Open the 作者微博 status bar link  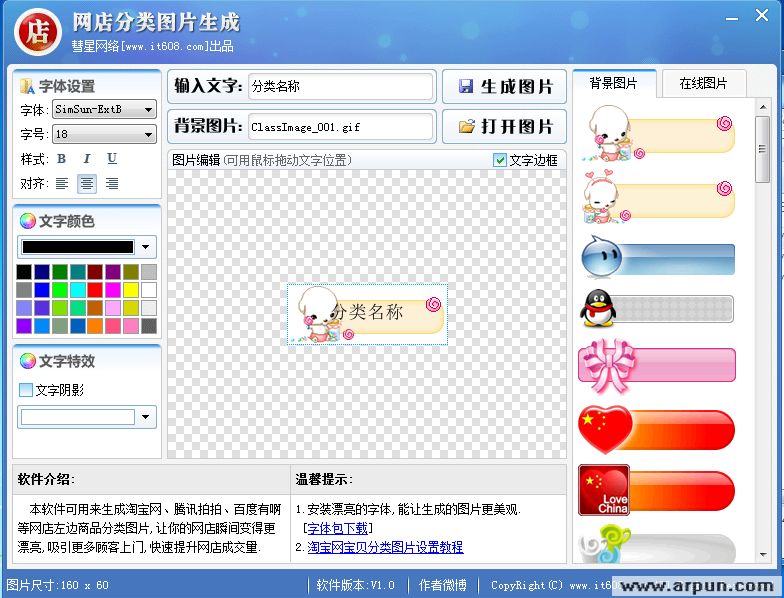(442, 585)
